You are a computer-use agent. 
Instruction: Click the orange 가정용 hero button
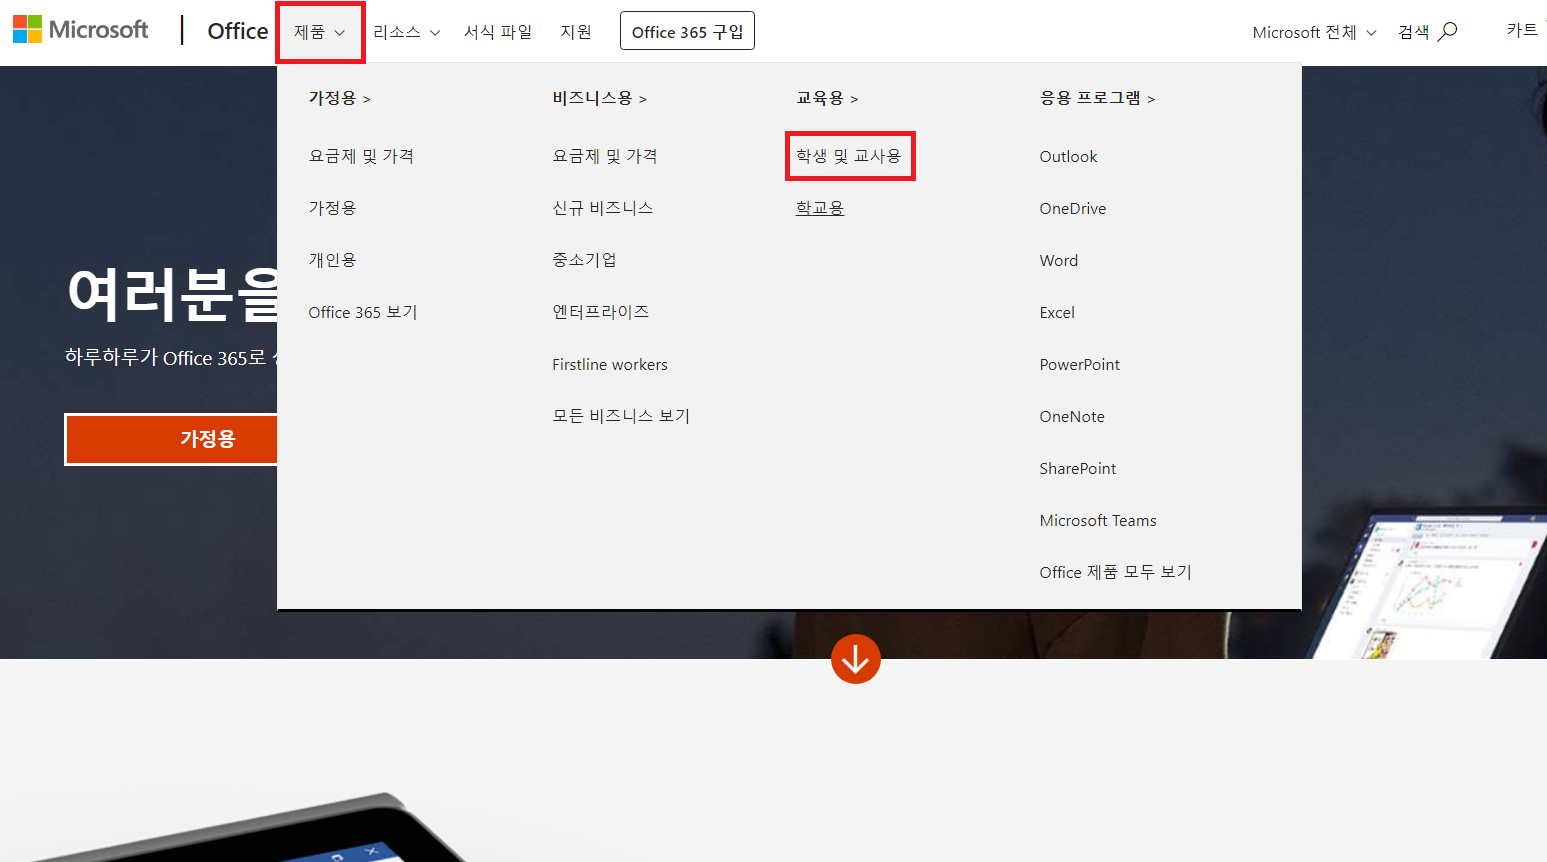click(171, 439)
